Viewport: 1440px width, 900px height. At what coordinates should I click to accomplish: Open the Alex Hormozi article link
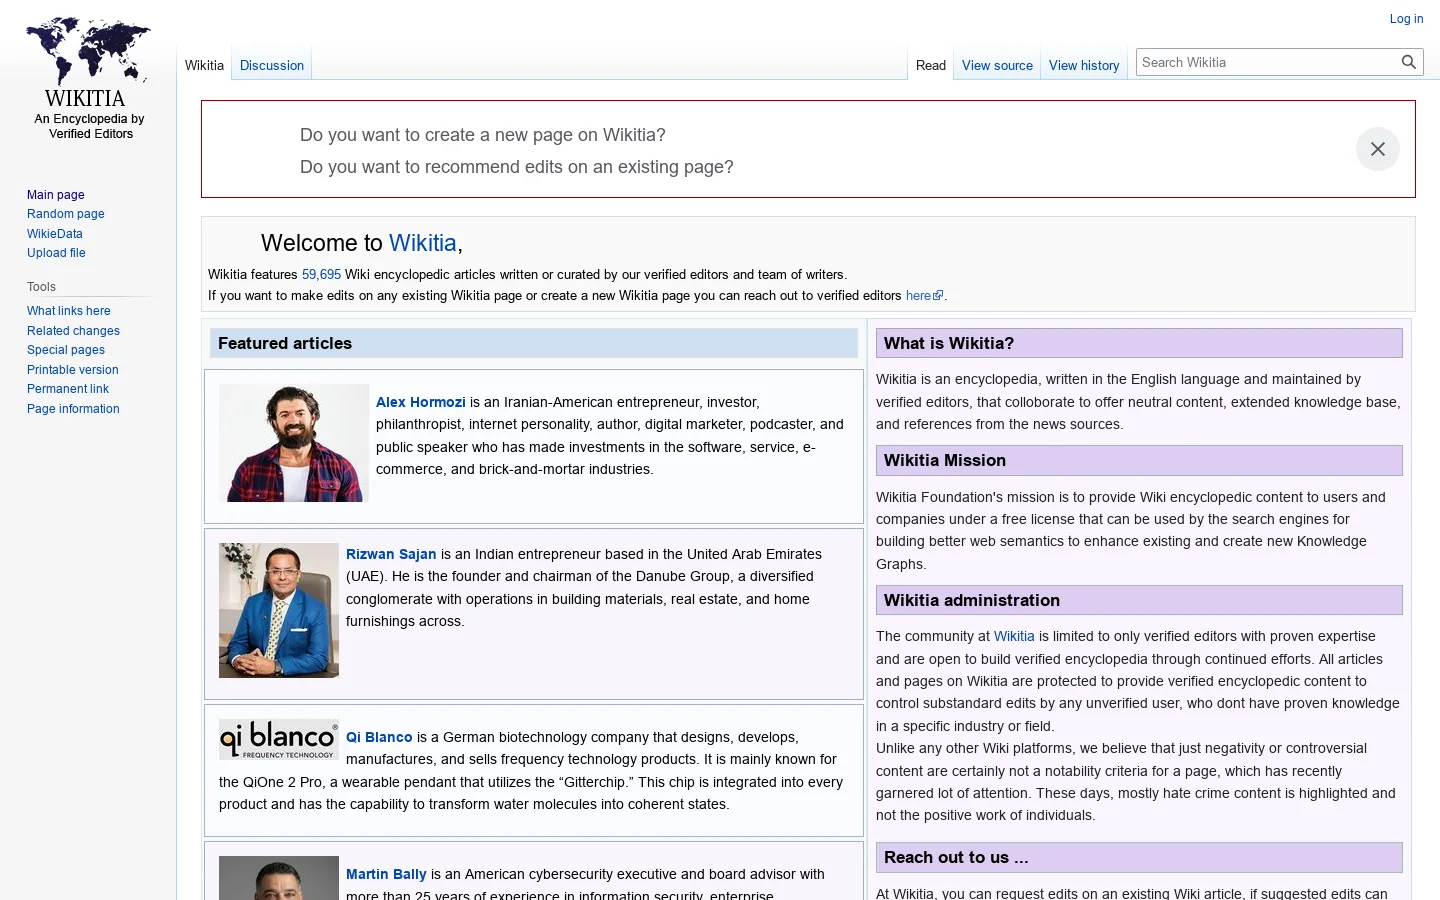pyautogui.click(x=421, y=402)
